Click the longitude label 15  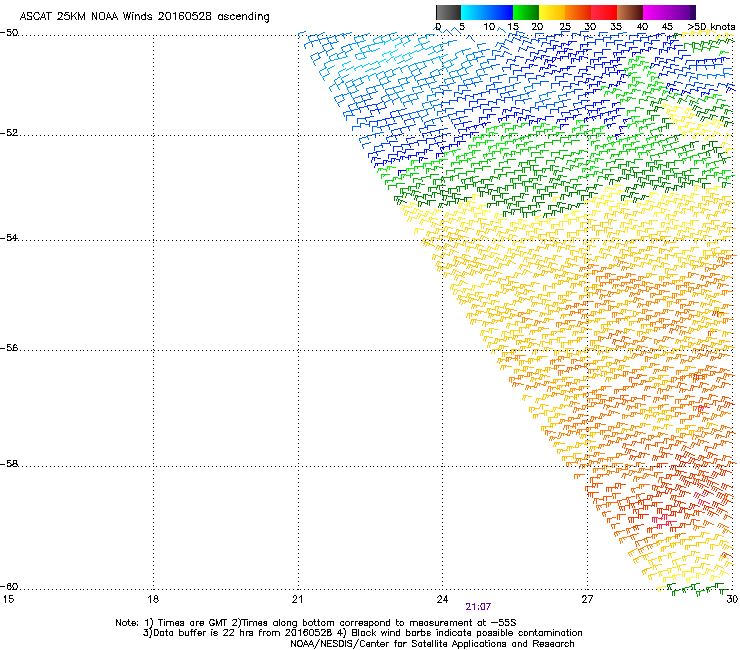8,599
